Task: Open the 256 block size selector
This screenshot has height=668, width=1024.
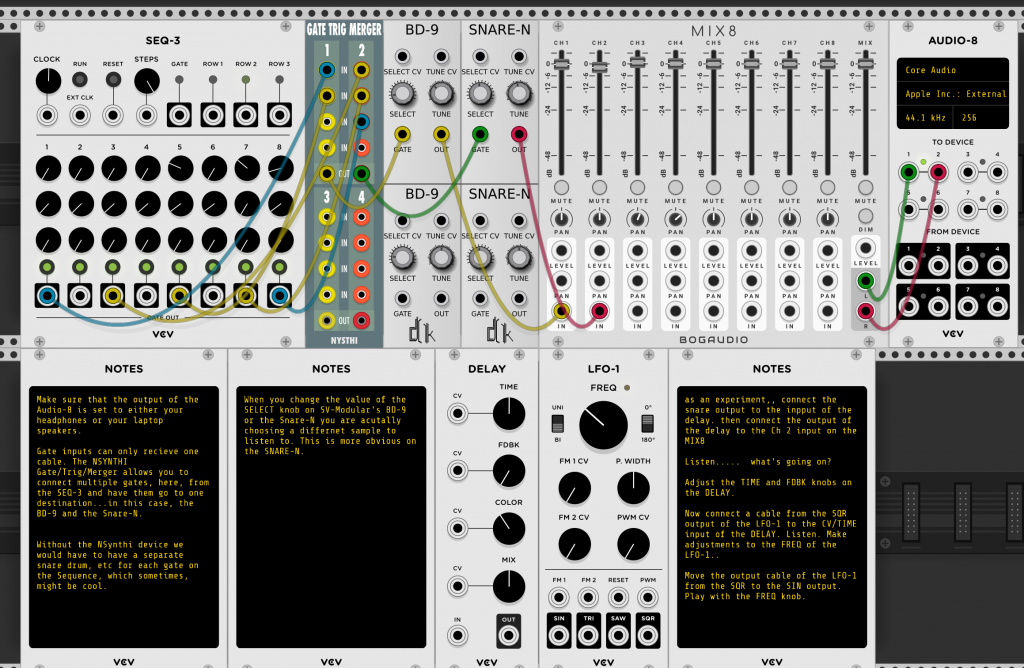Action: click(x=981, y=118)
